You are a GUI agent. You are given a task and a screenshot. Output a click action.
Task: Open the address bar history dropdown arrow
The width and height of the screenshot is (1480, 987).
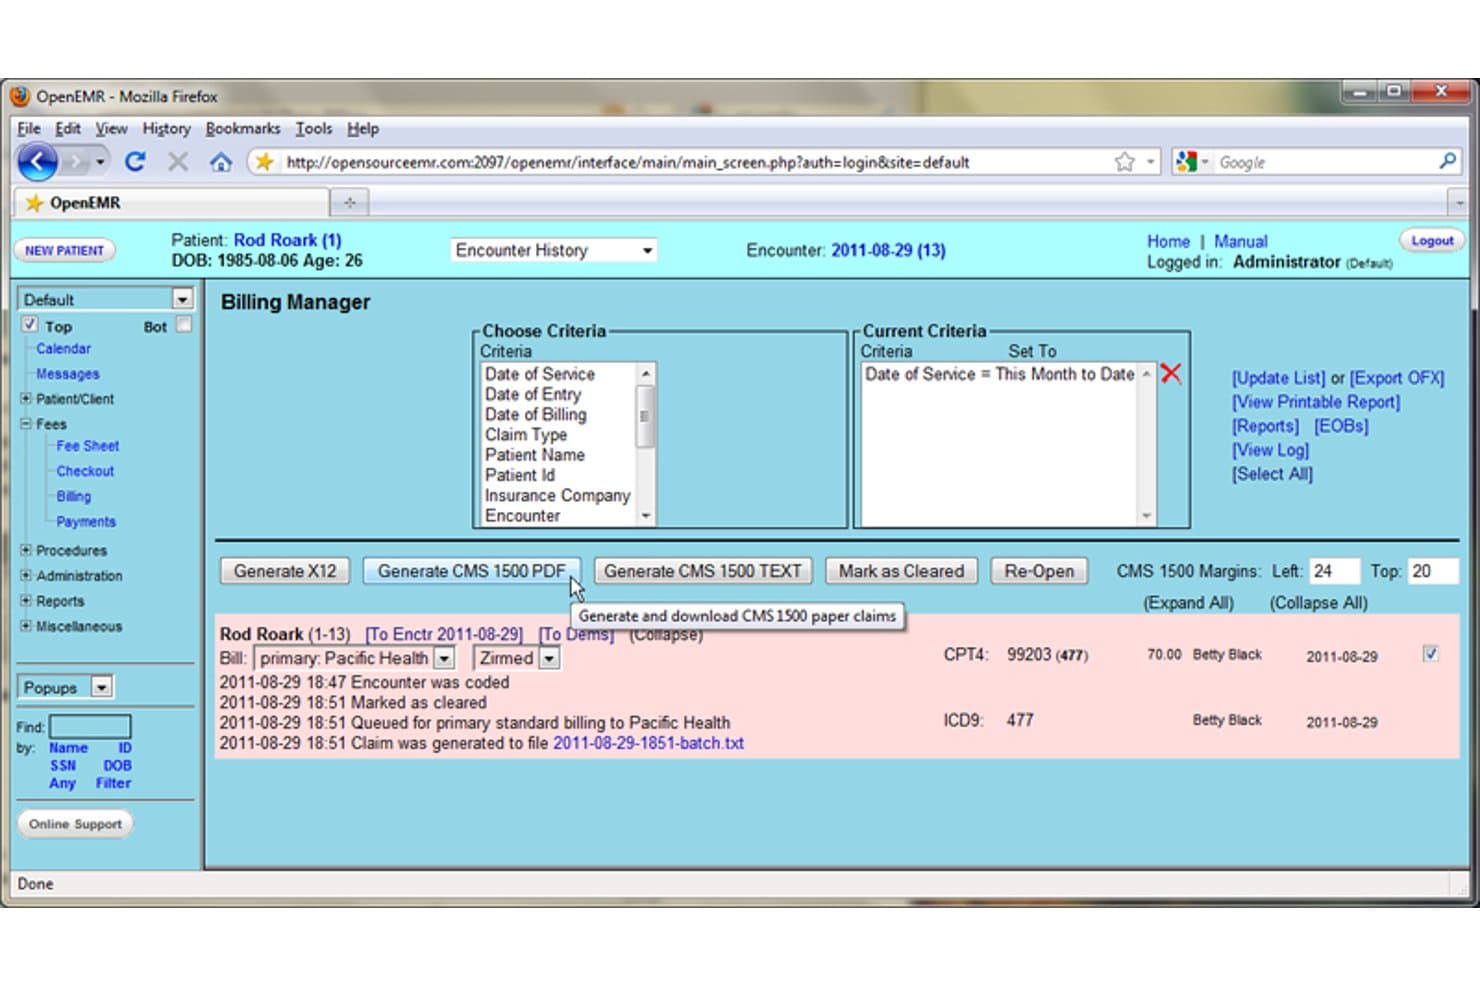pos(1151,161)
